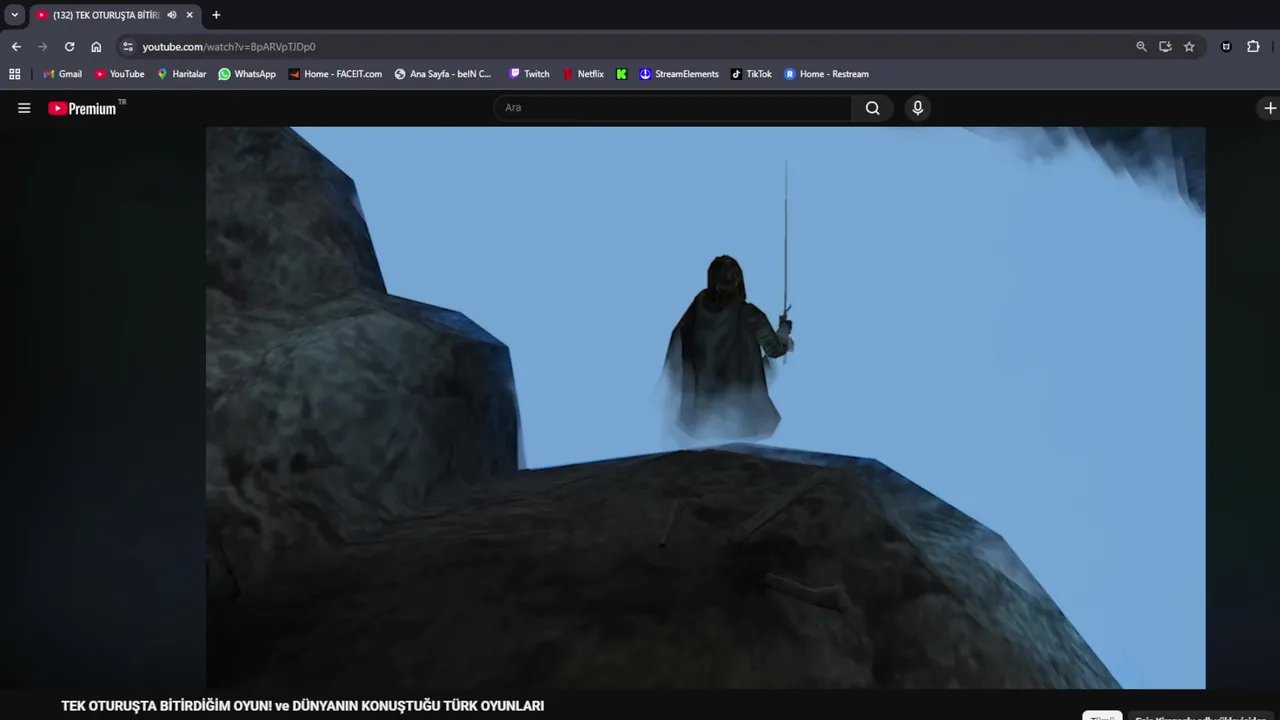The image size is (1280, 720).
Task: Click the install app icon in address bar
Action: (x=1165, y=46)
